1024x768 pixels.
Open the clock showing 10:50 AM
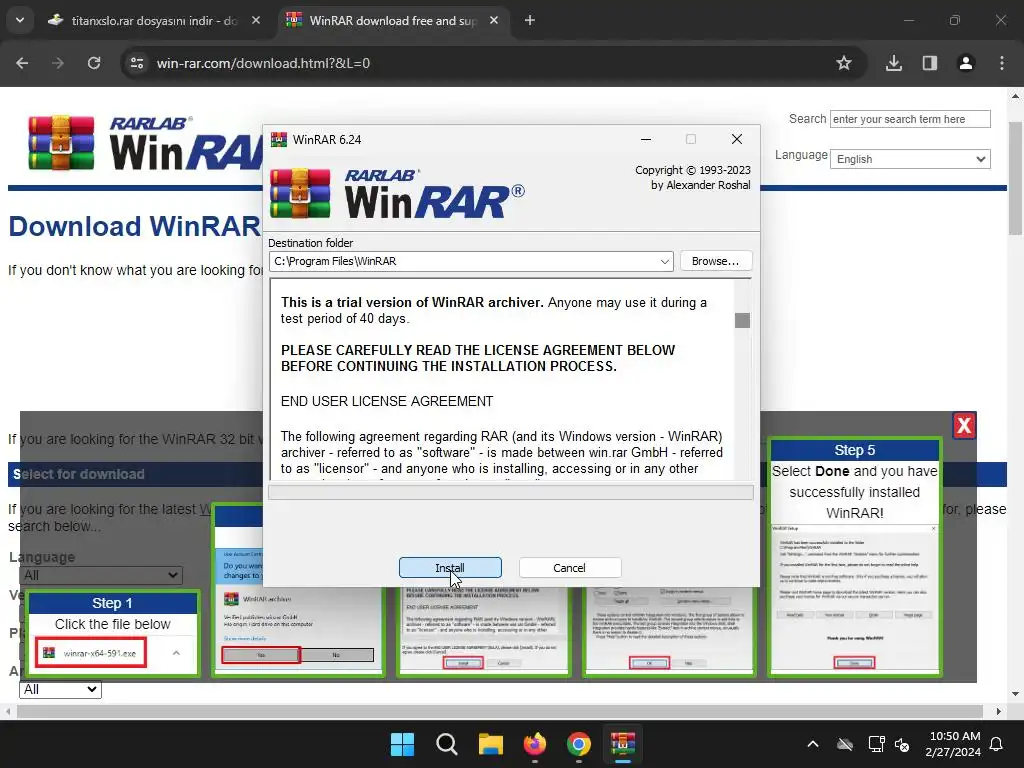pos(953,744)
